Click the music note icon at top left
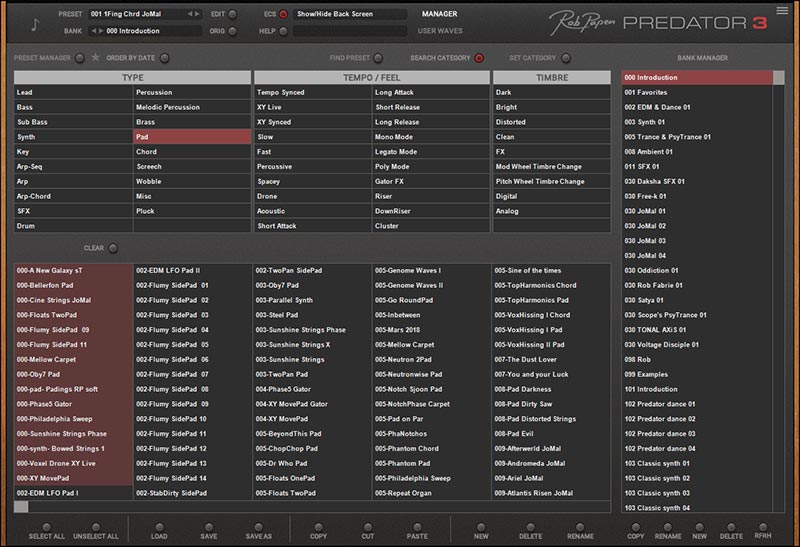The image size is (800, 547). pyautogui.click(x=35, y=24)
